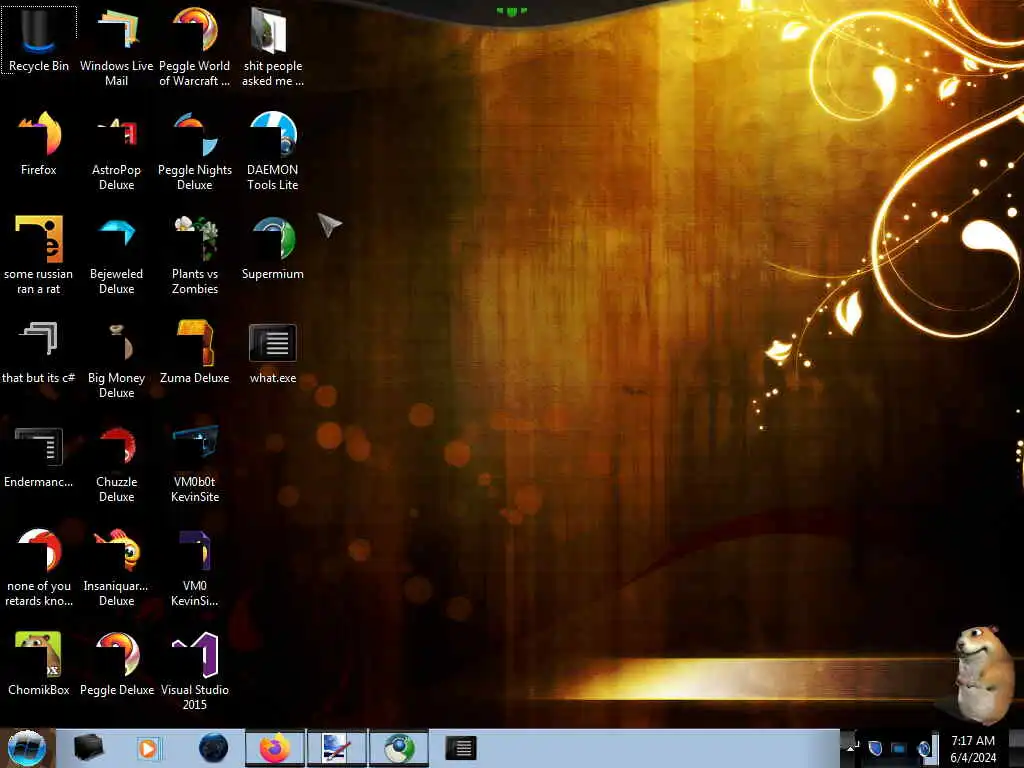Select the 'that but its c#' icon
Screen dimensions: 1024x768
click(x=39, y=352)
